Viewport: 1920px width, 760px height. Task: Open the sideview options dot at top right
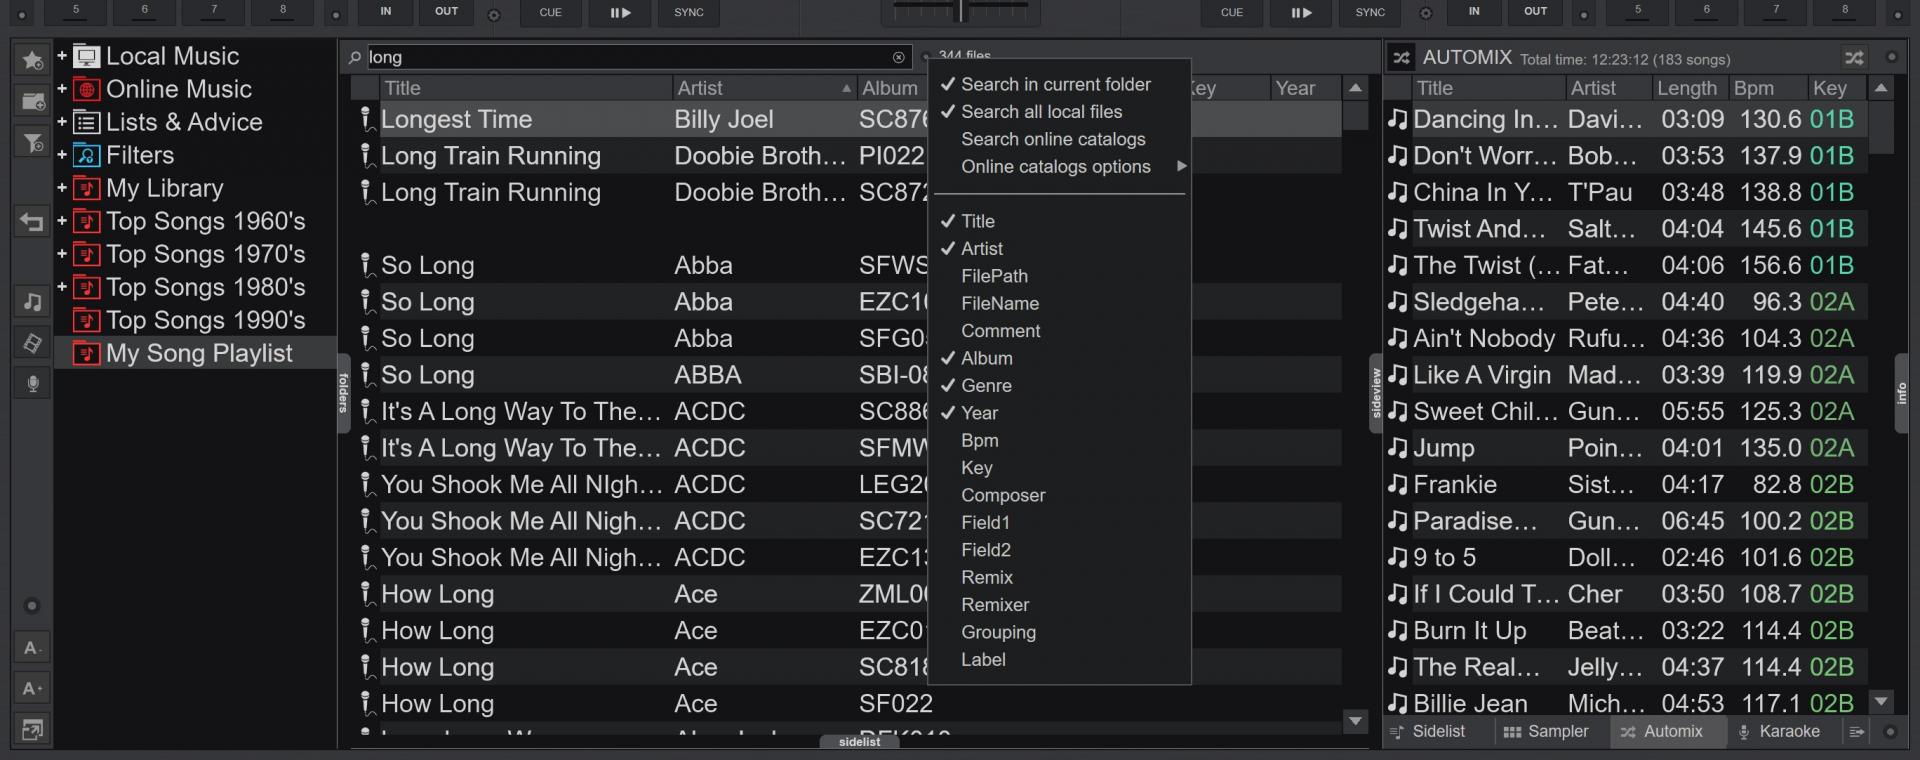[1891, 57]
